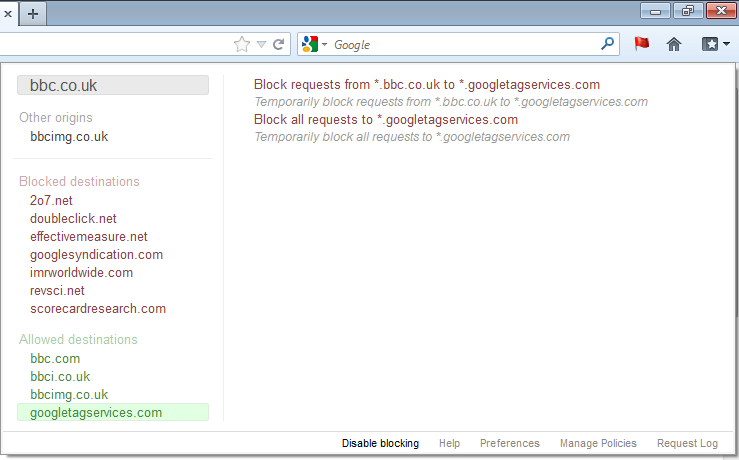Screen dimensions: 739x460
Task: Click the search magnifier icon
Action: 608,44
